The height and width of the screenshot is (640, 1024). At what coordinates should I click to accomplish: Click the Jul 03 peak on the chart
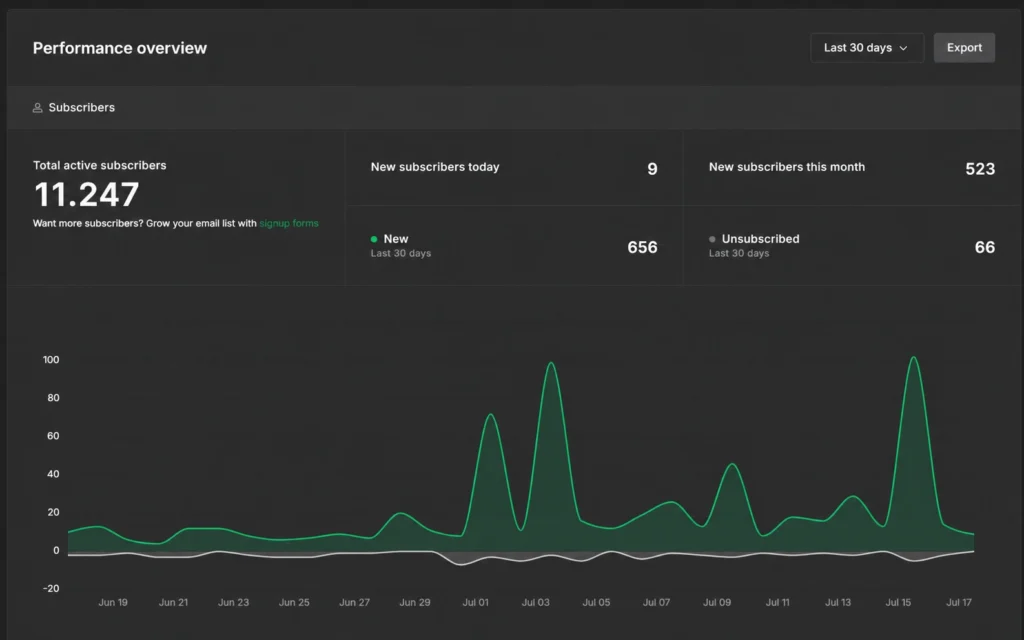pyautogui.click(x=551, y=363)
